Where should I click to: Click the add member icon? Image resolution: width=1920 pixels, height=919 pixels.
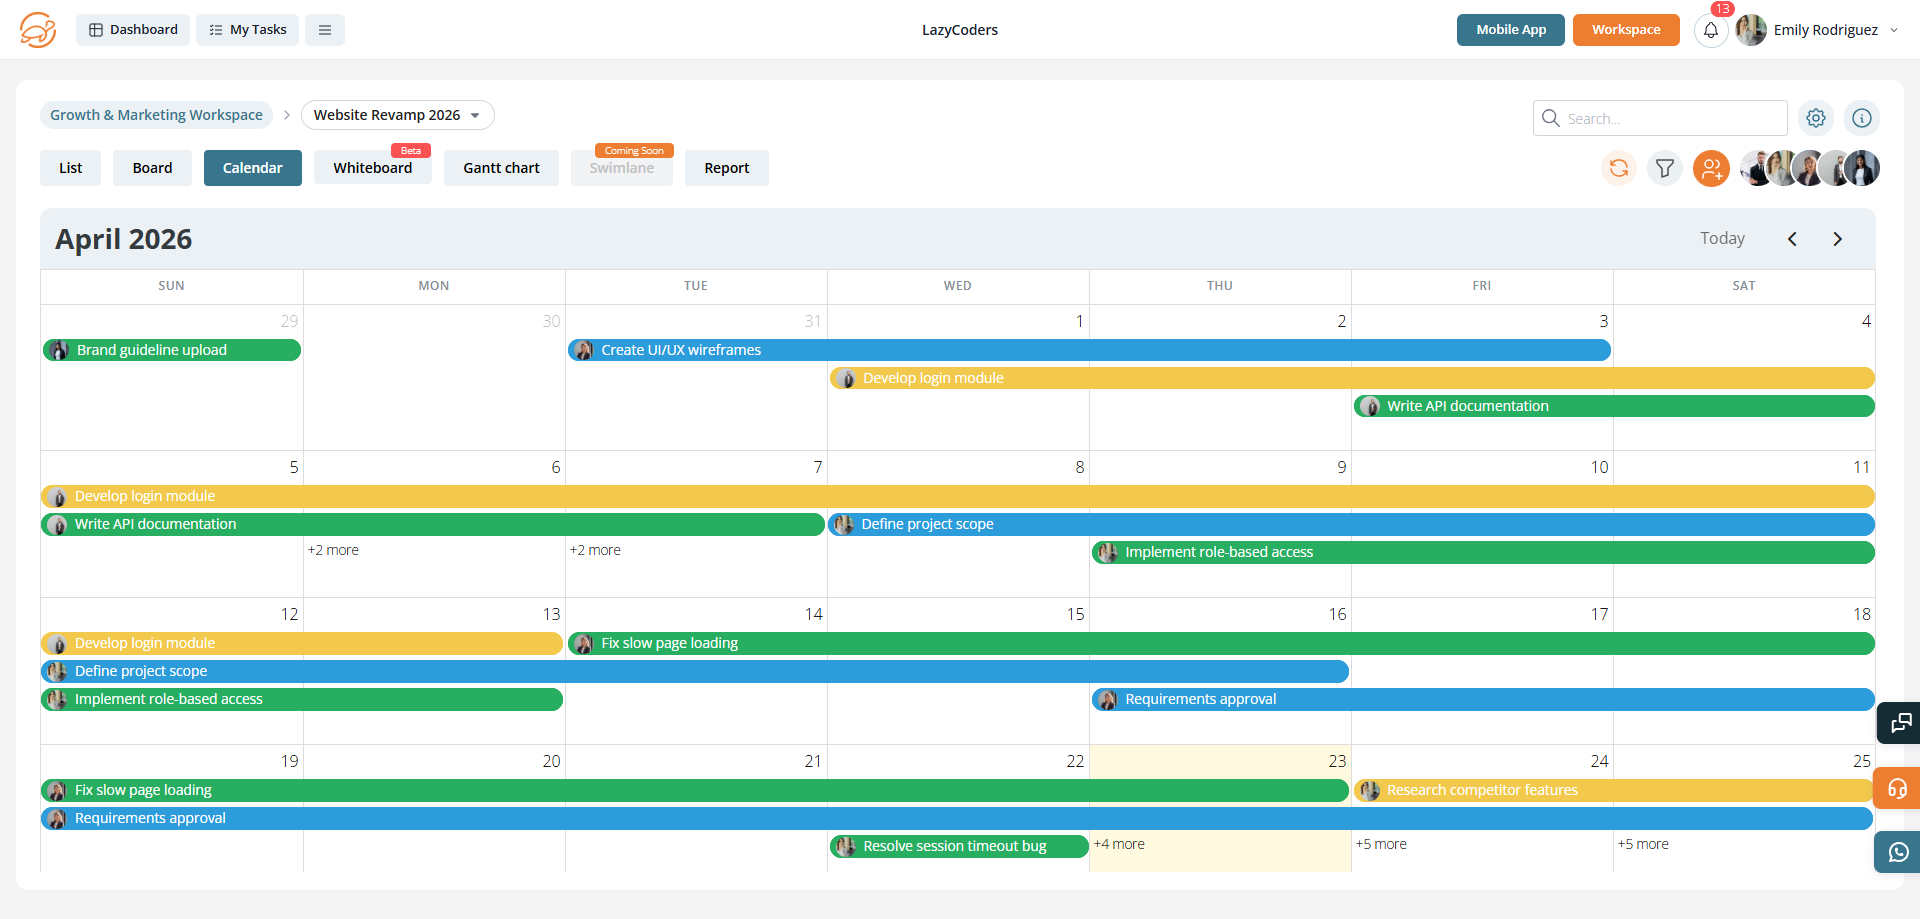pyautogui.click(x=1711, y=168)
